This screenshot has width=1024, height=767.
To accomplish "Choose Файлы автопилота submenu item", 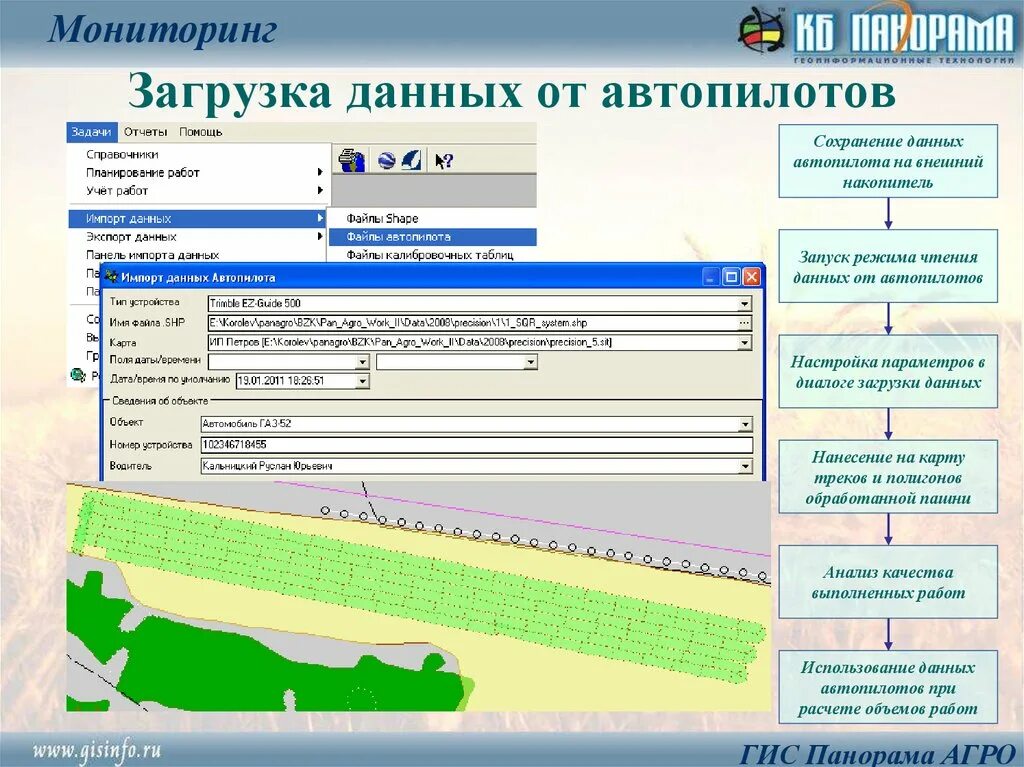I will click(x=432, y=237).
